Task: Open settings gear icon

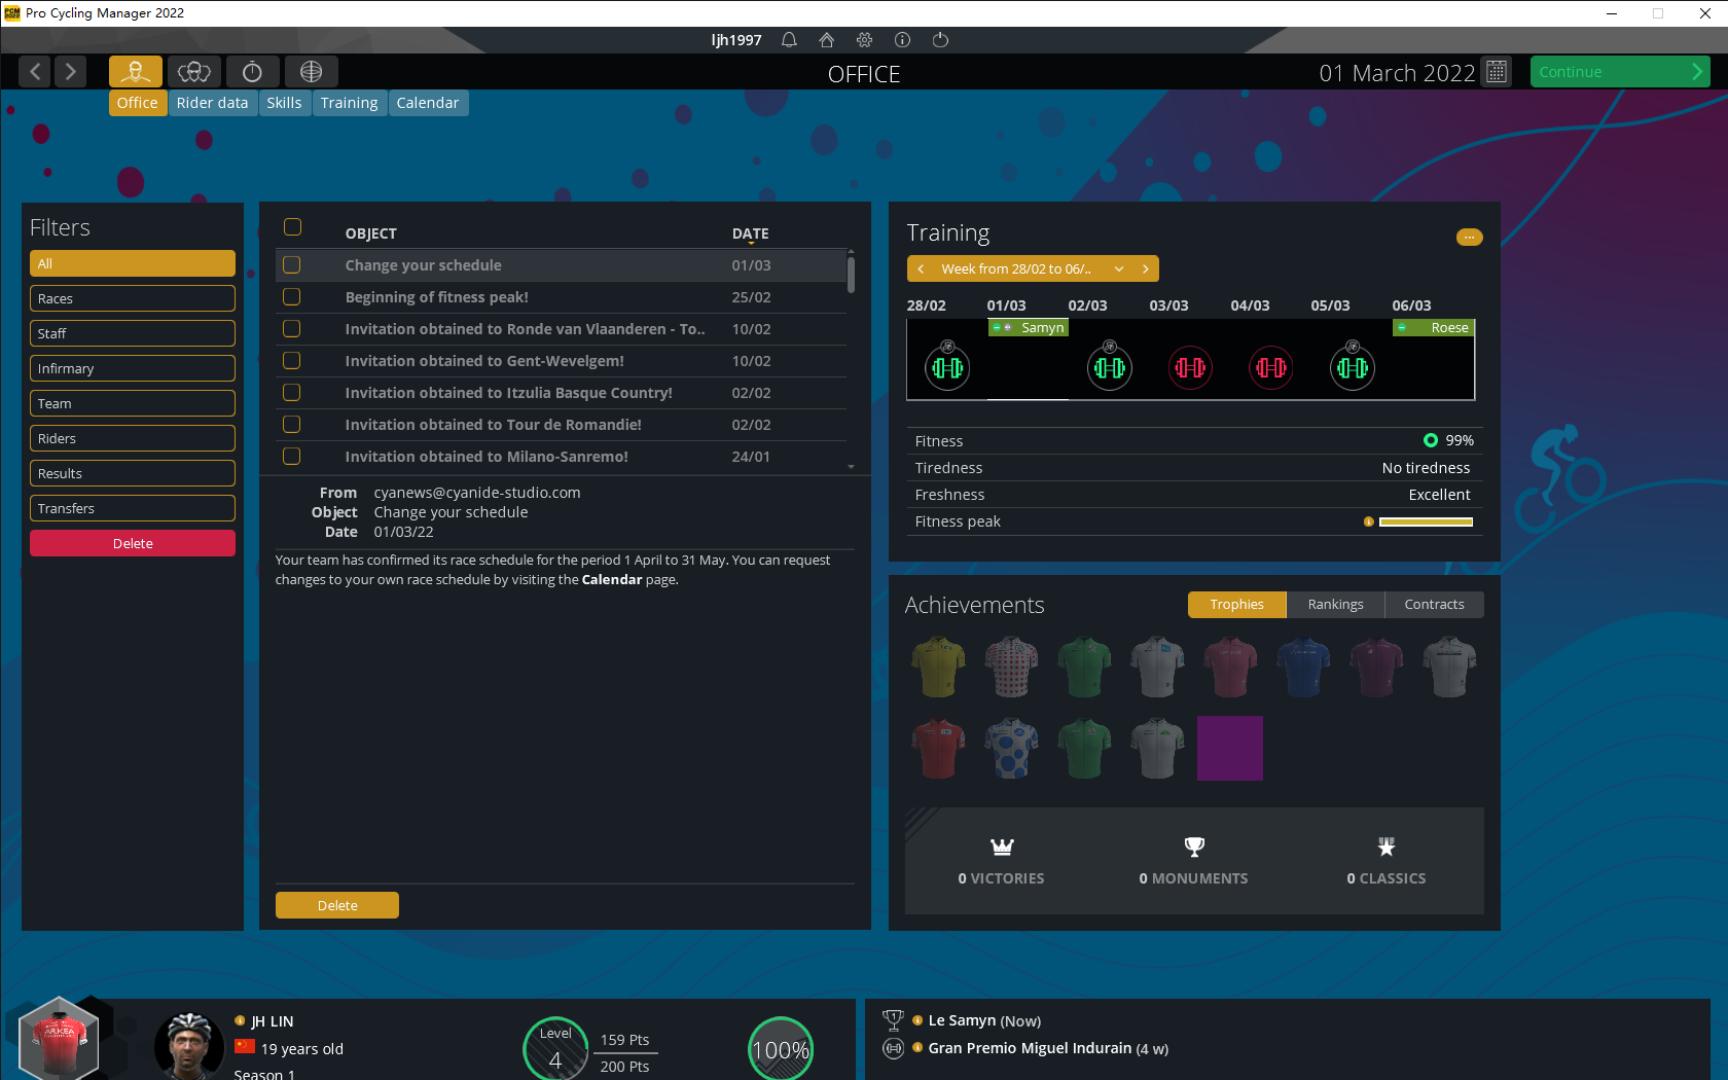Action: 864,40
